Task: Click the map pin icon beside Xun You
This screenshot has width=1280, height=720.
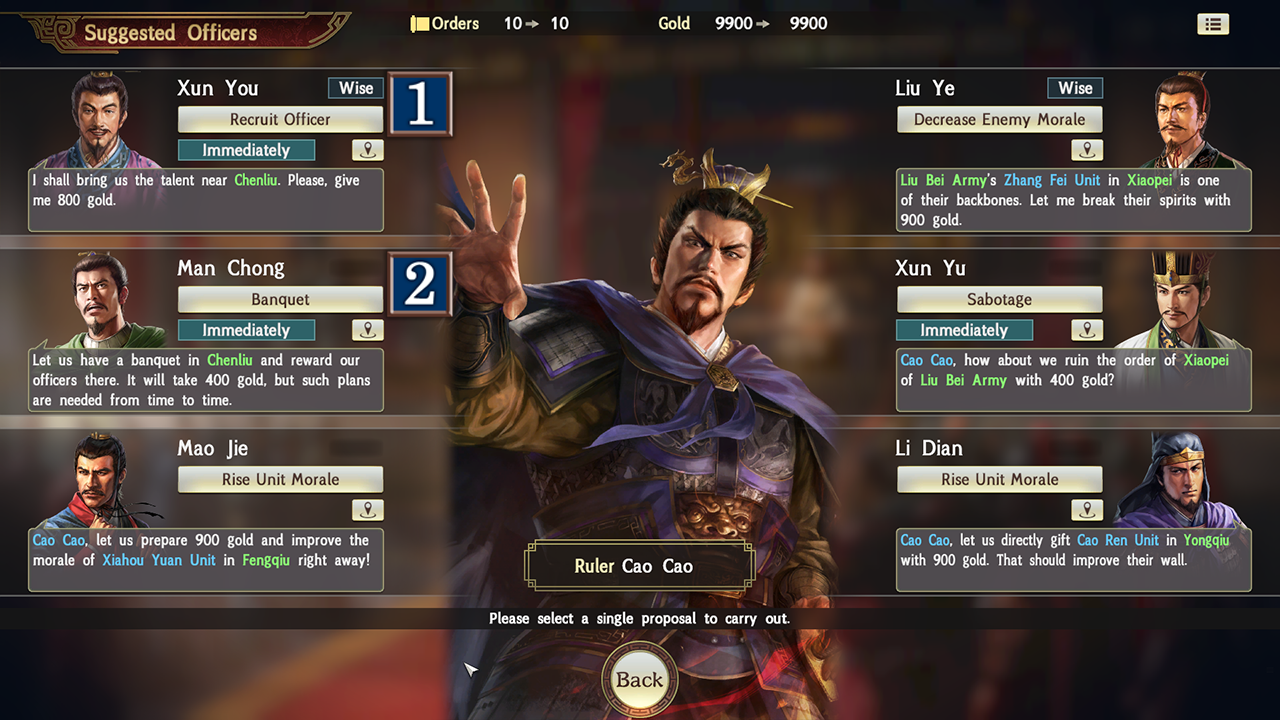Action: 368,150
